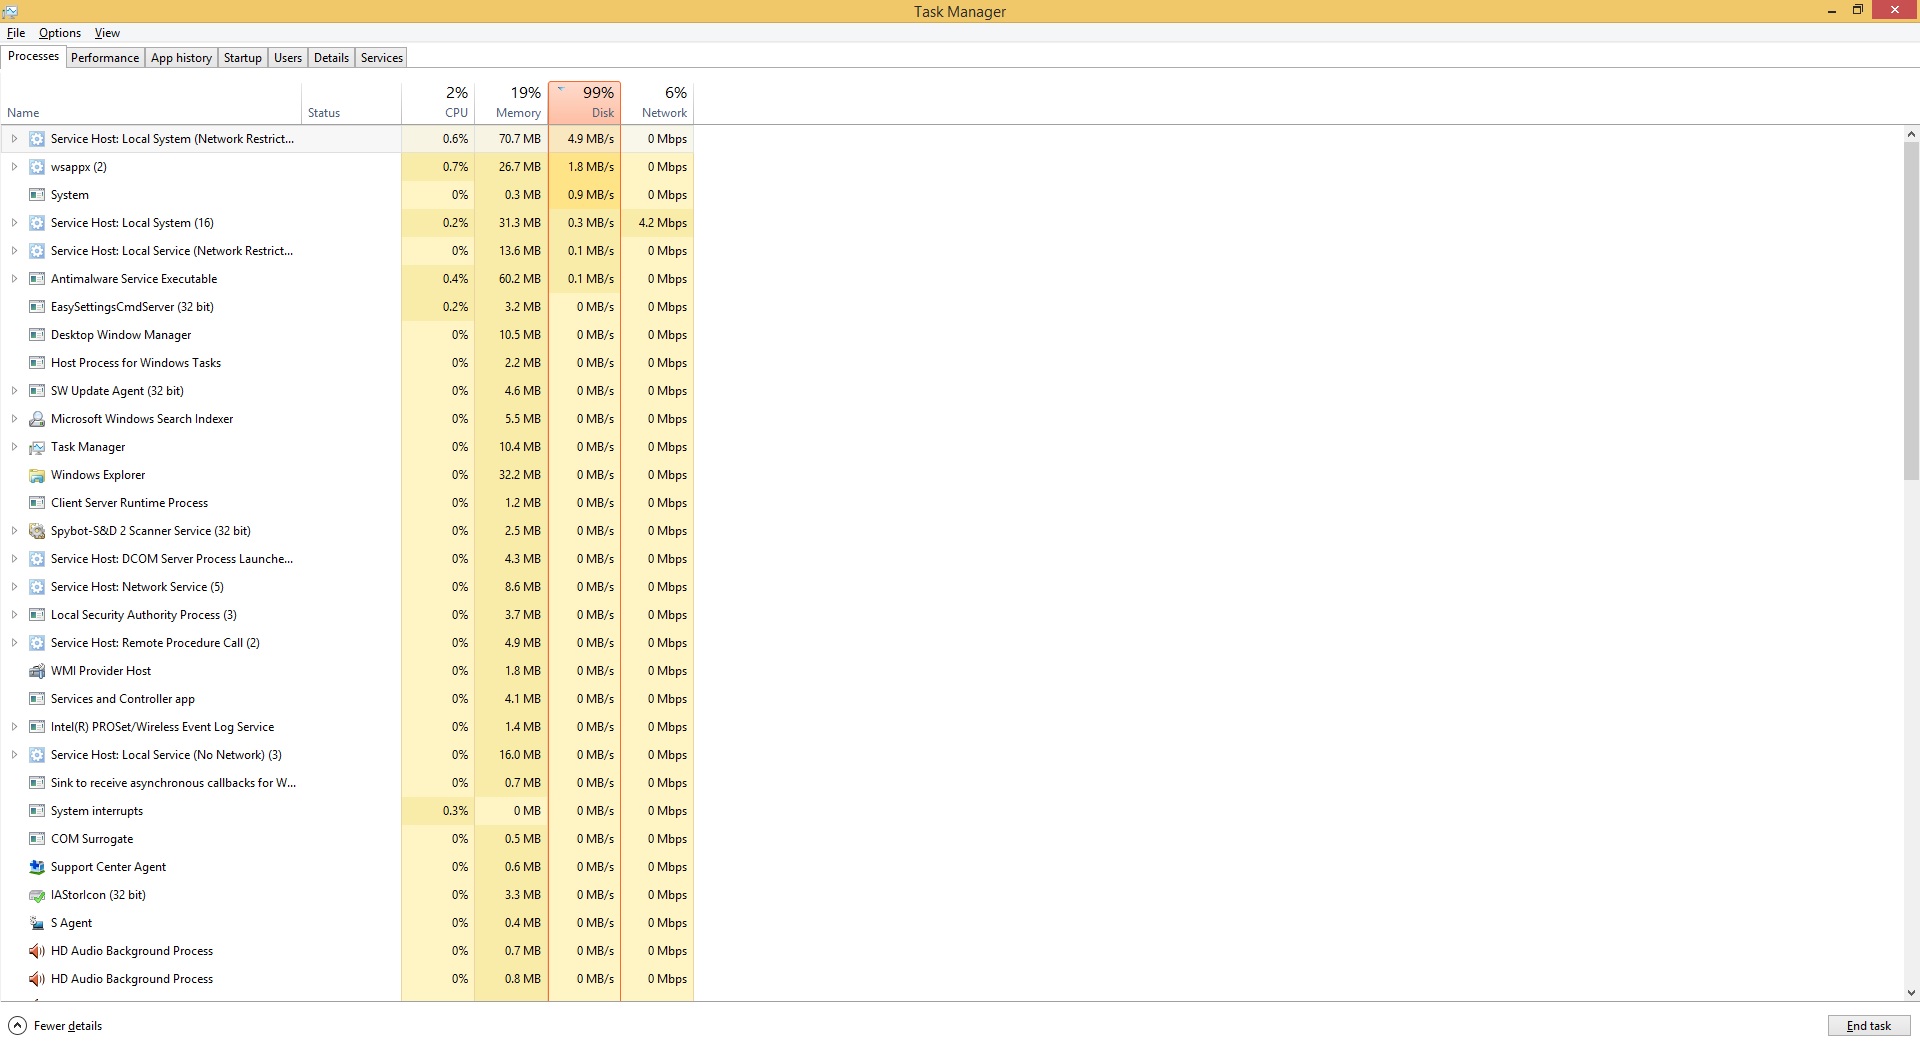Click the scrollbar down arrow
1920x1050 pixels.
(1911, 993)
